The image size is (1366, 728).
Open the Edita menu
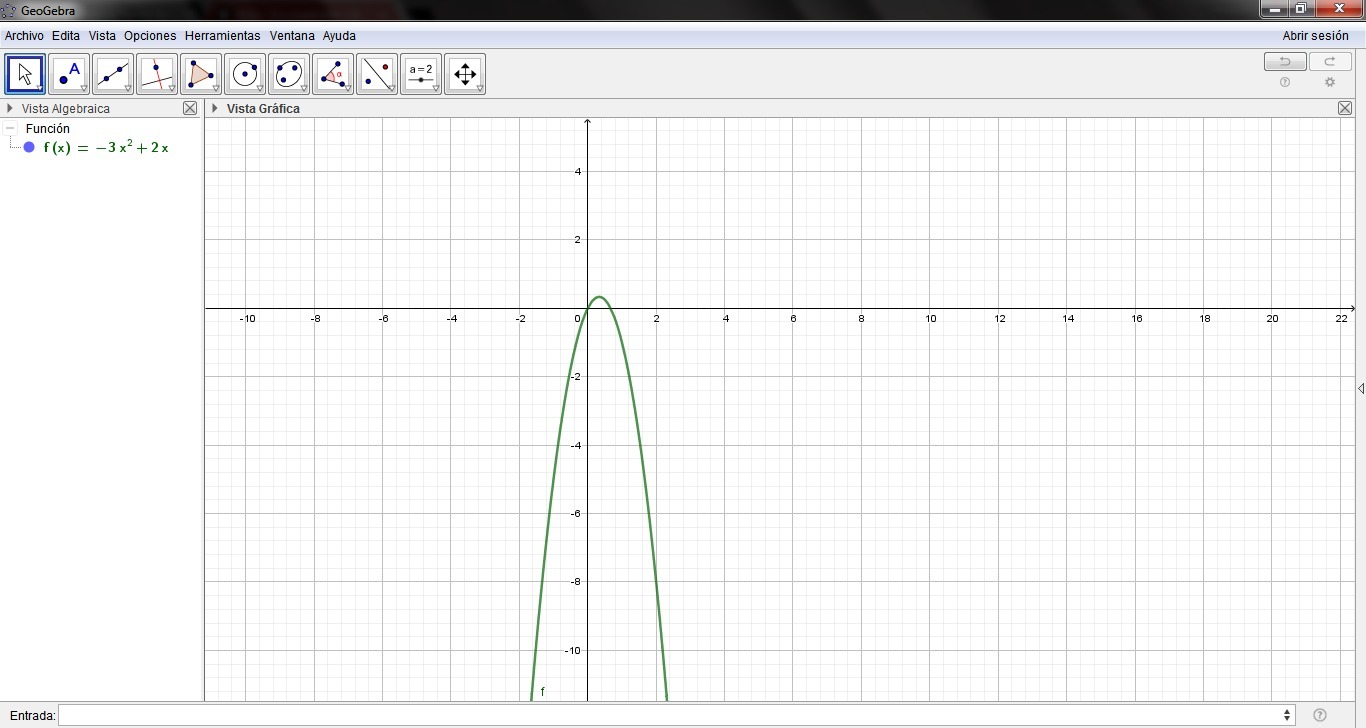click(x=66, y=36)
